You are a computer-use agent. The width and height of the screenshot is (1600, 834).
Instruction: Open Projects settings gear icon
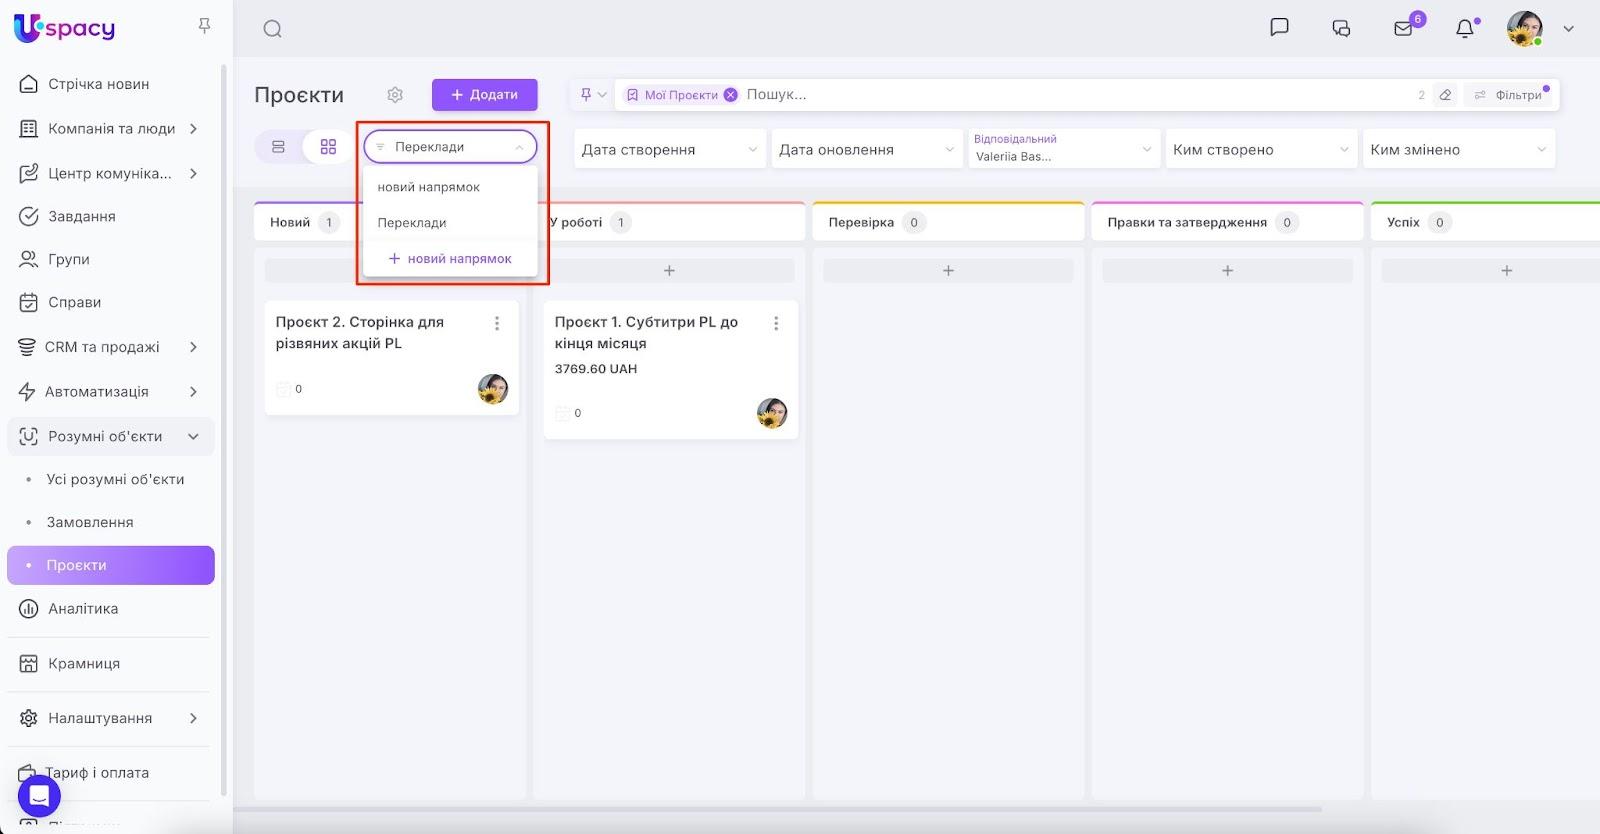click(395, 95)
